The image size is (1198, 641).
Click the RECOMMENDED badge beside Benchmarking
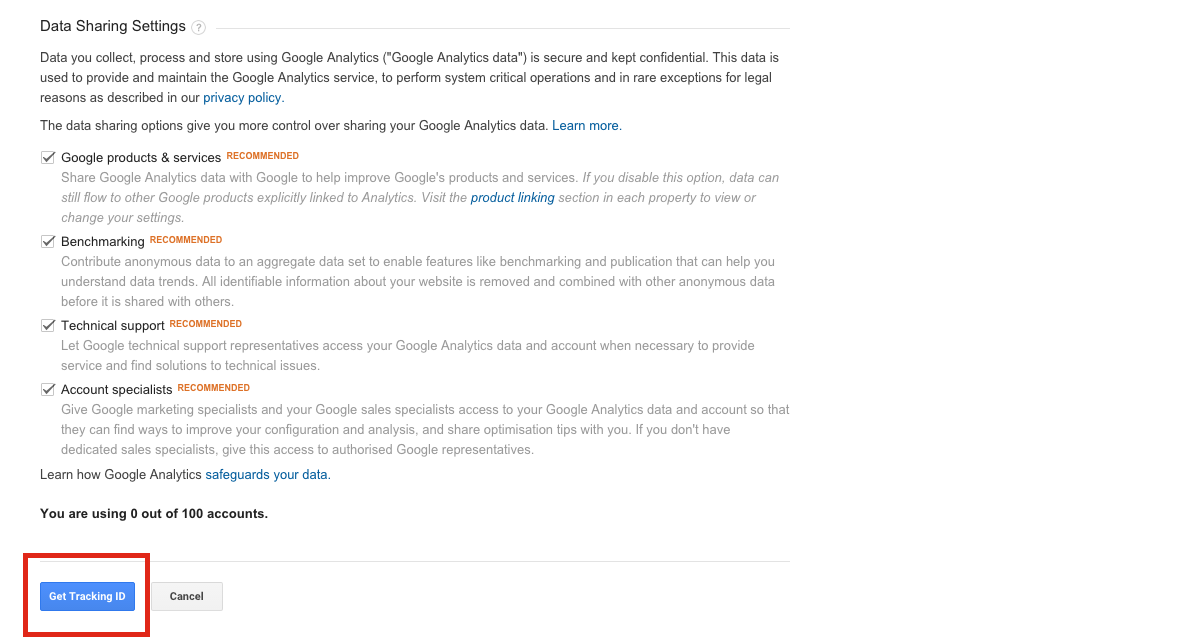pyautogui.click(x=186, y=240)
